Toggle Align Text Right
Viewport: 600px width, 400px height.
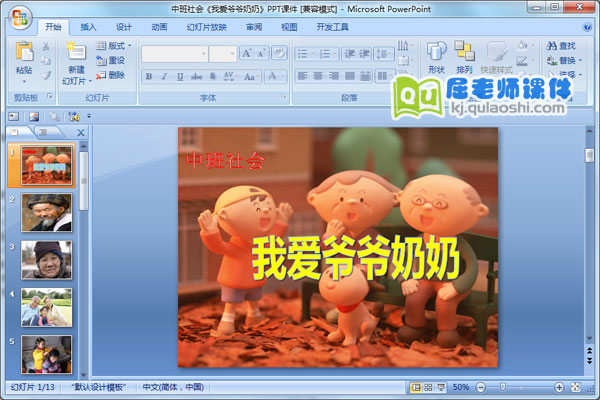pos(333,76)
